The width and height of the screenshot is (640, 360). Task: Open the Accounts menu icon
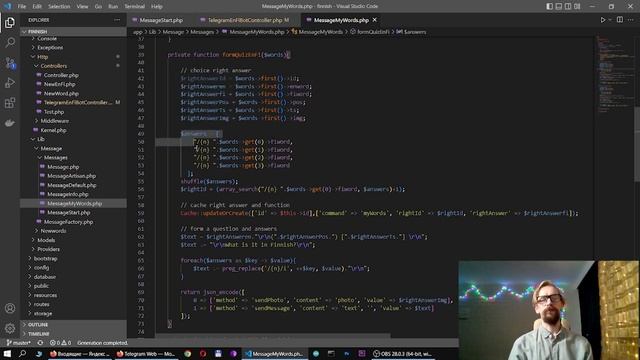[x=10, y=308]
